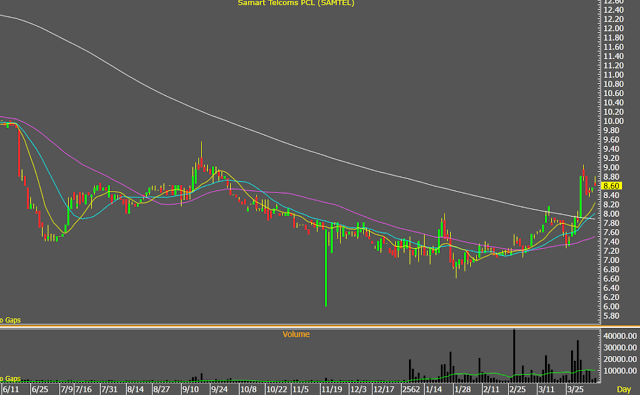Select the 2/25 date label

click(518, 389)
